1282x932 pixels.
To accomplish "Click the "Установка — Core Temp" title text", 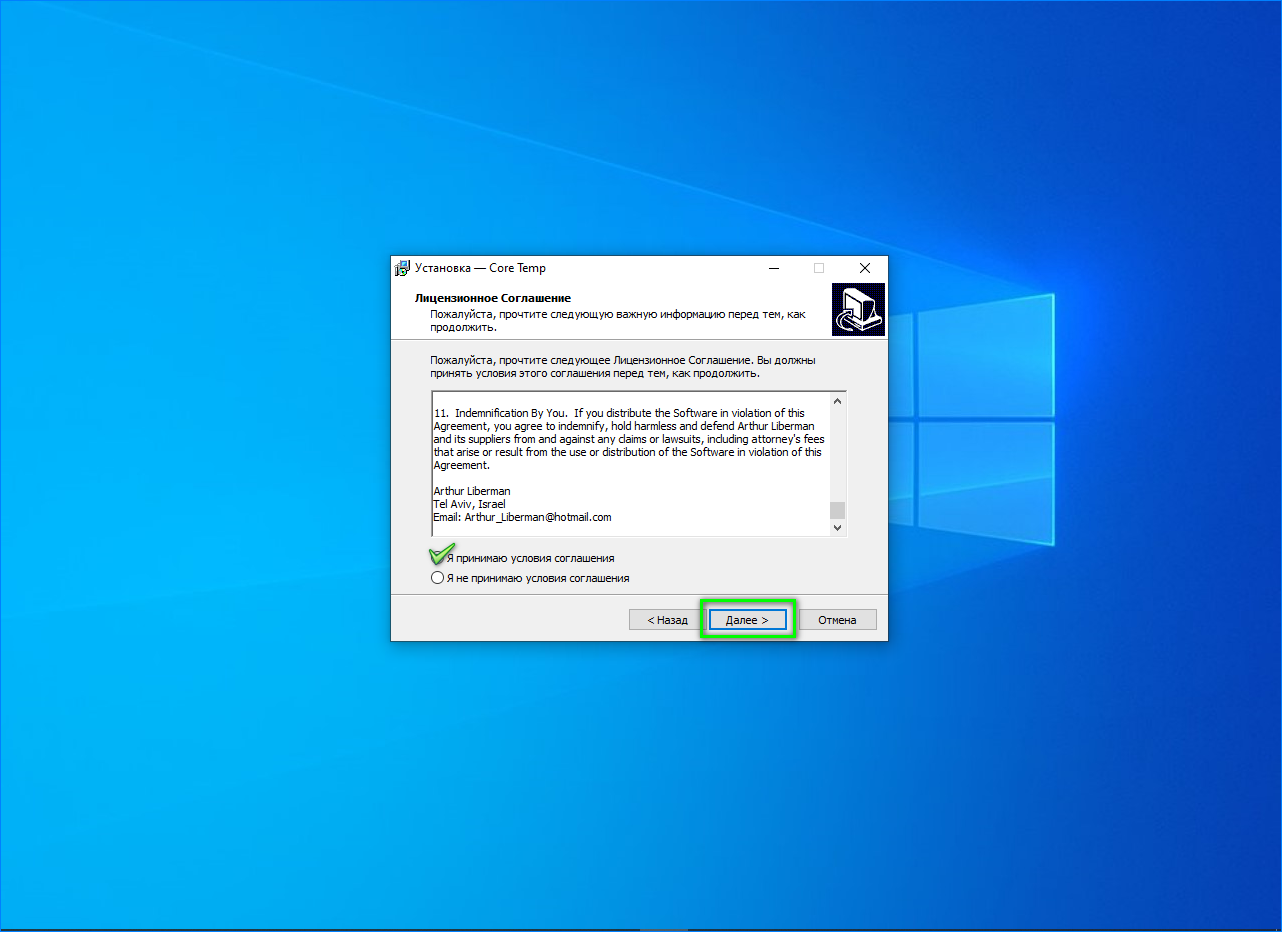I will point(480,268).
